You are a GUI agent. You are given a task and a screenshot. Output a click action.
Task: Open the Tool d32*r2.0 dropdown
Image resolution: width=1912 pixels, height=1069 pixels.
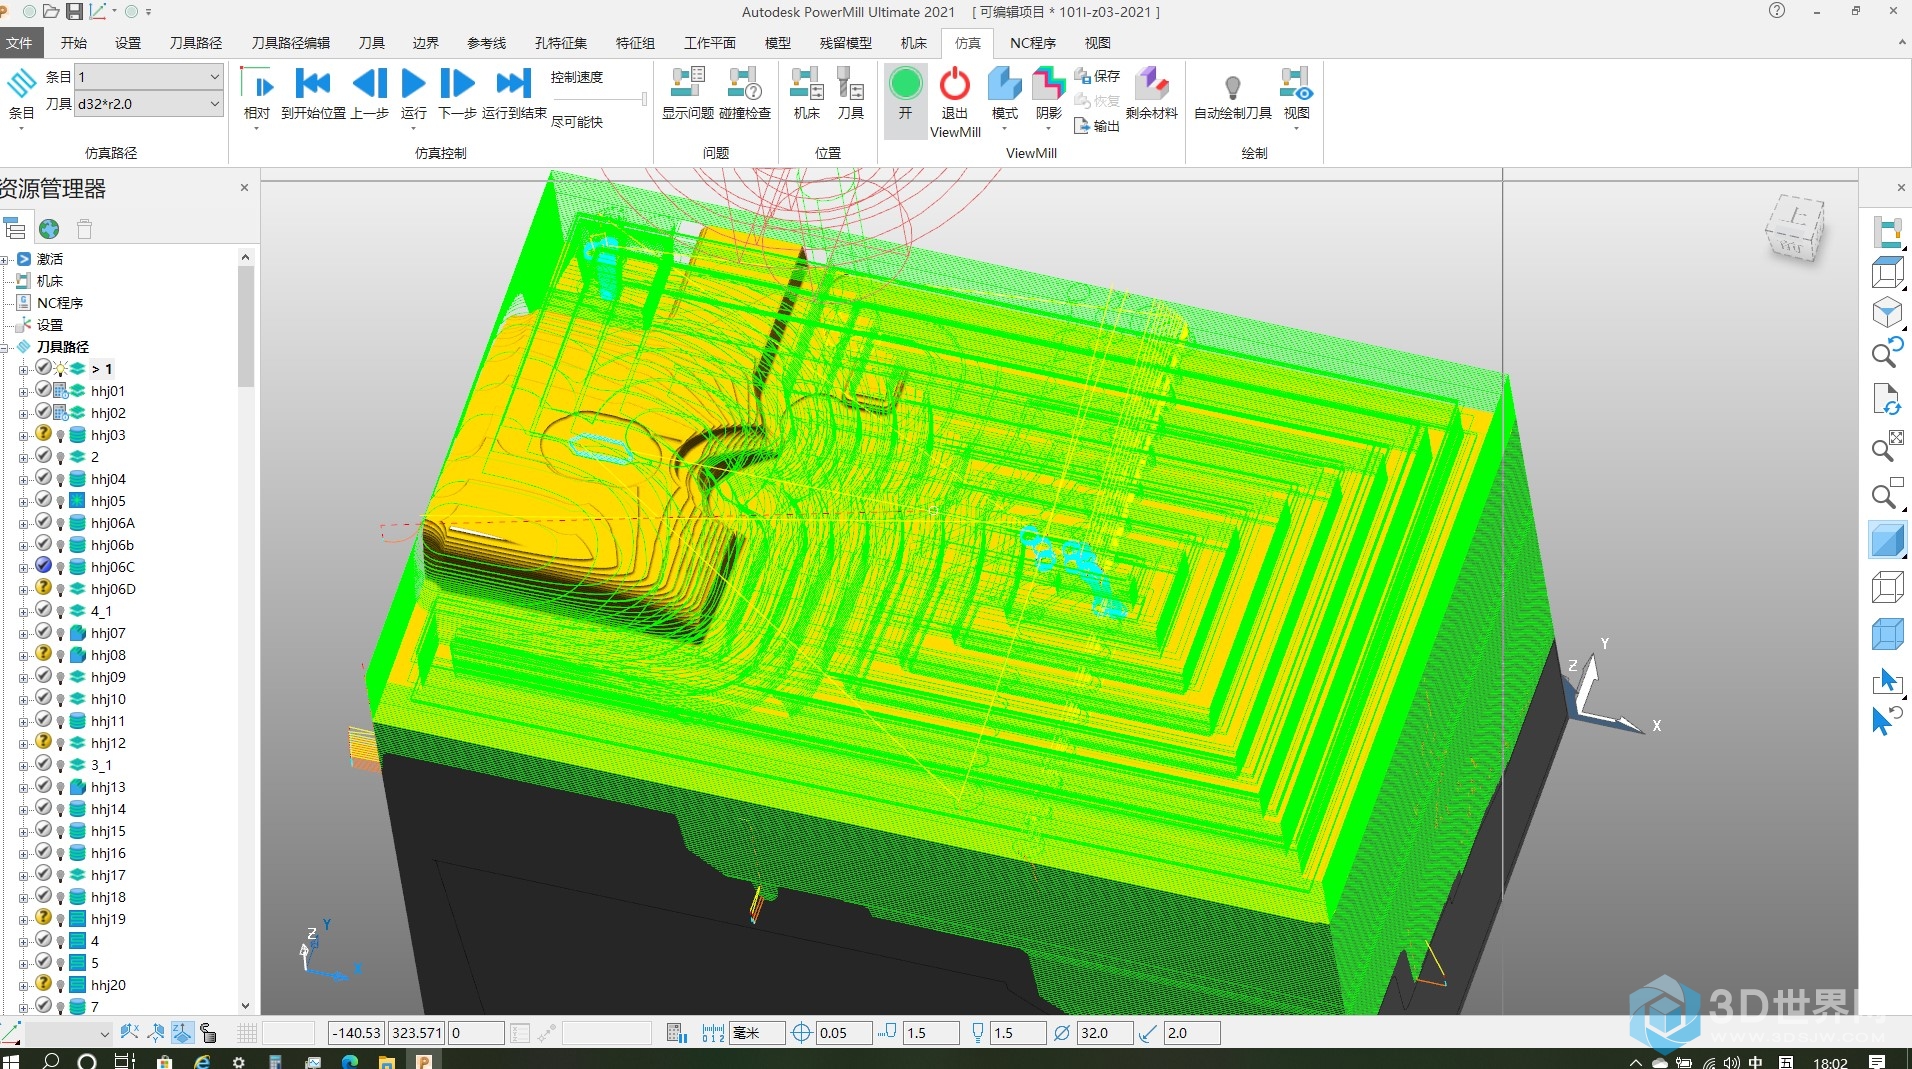[149, 103]
